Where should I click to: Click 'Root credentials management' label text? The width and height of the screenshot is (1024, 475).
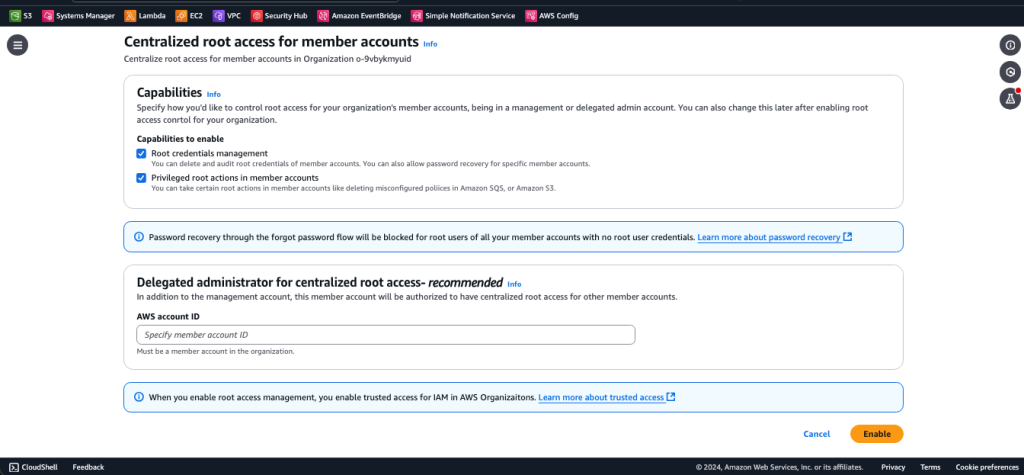(x=210, y=154)
